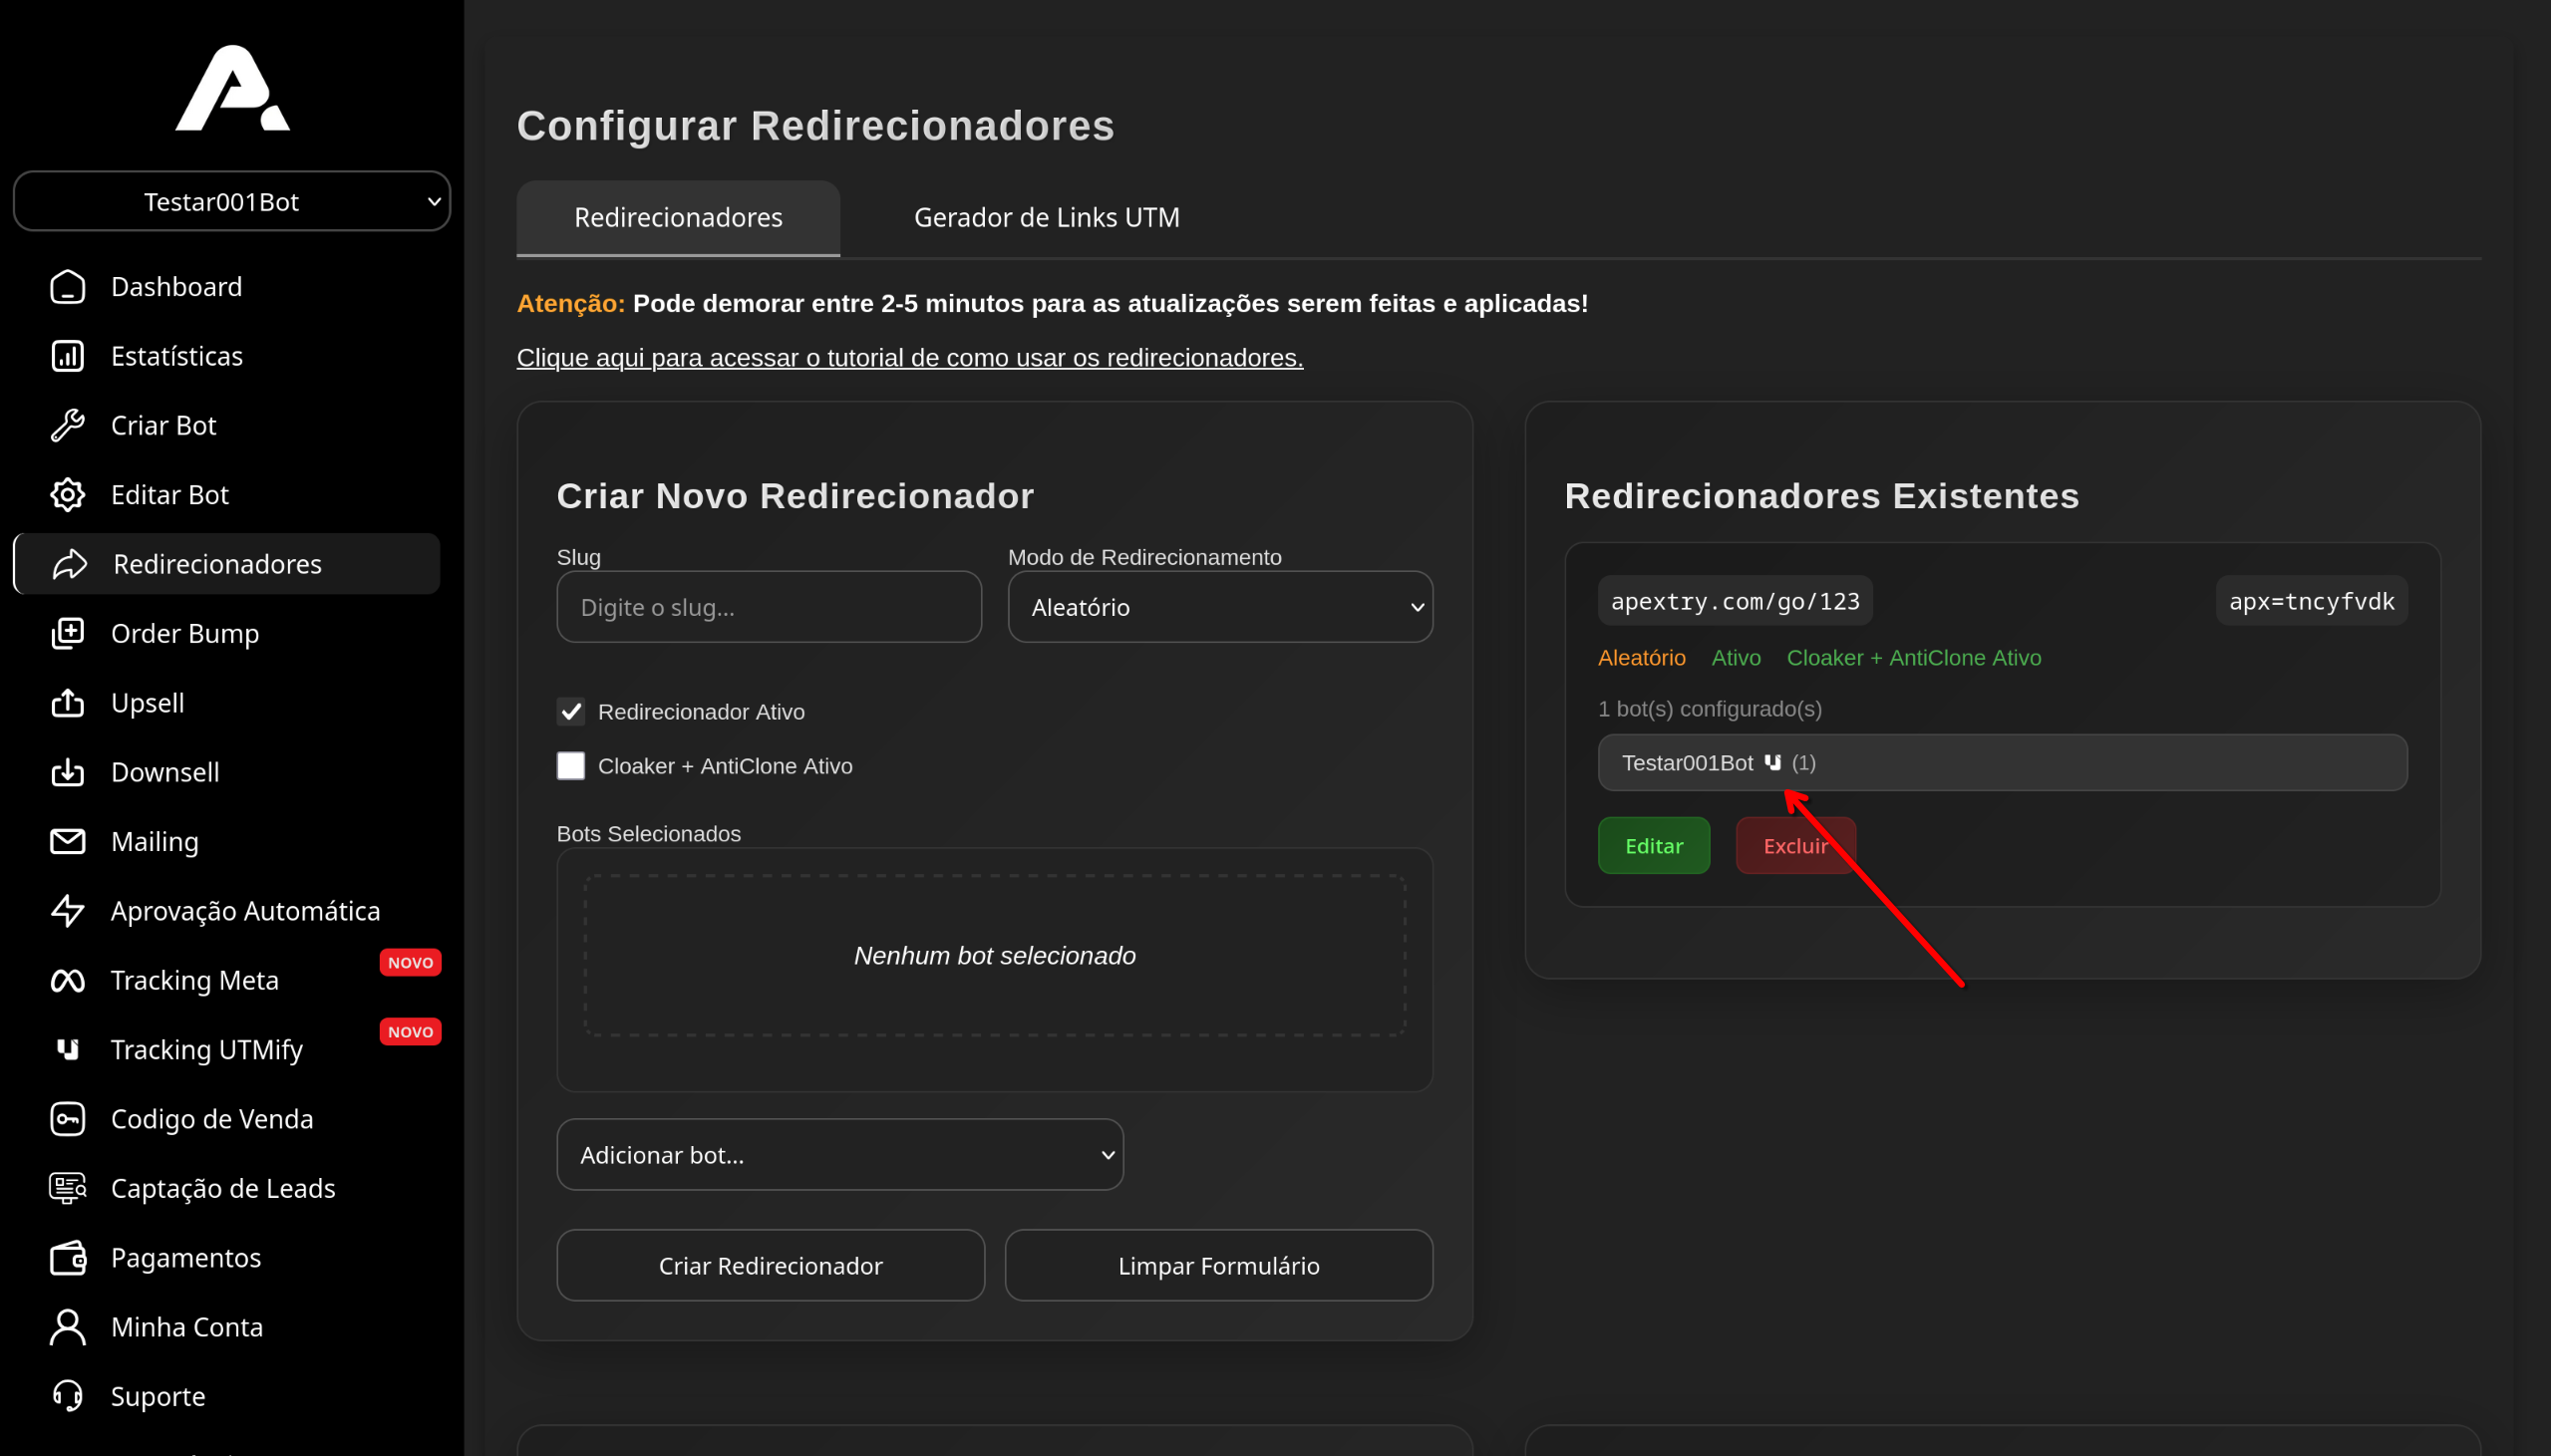The image size is (2551, 1456).
Task: Click the Cloaker + AntiClone Ativo status label
Action: (x=1914, y=658)
